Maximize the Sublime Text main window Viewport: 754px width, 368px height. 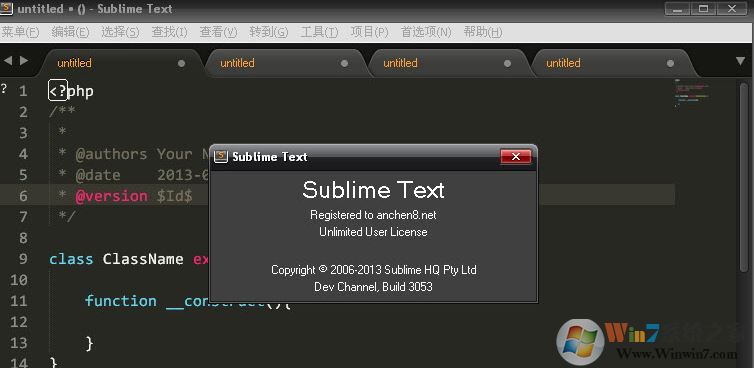point(704,8)
